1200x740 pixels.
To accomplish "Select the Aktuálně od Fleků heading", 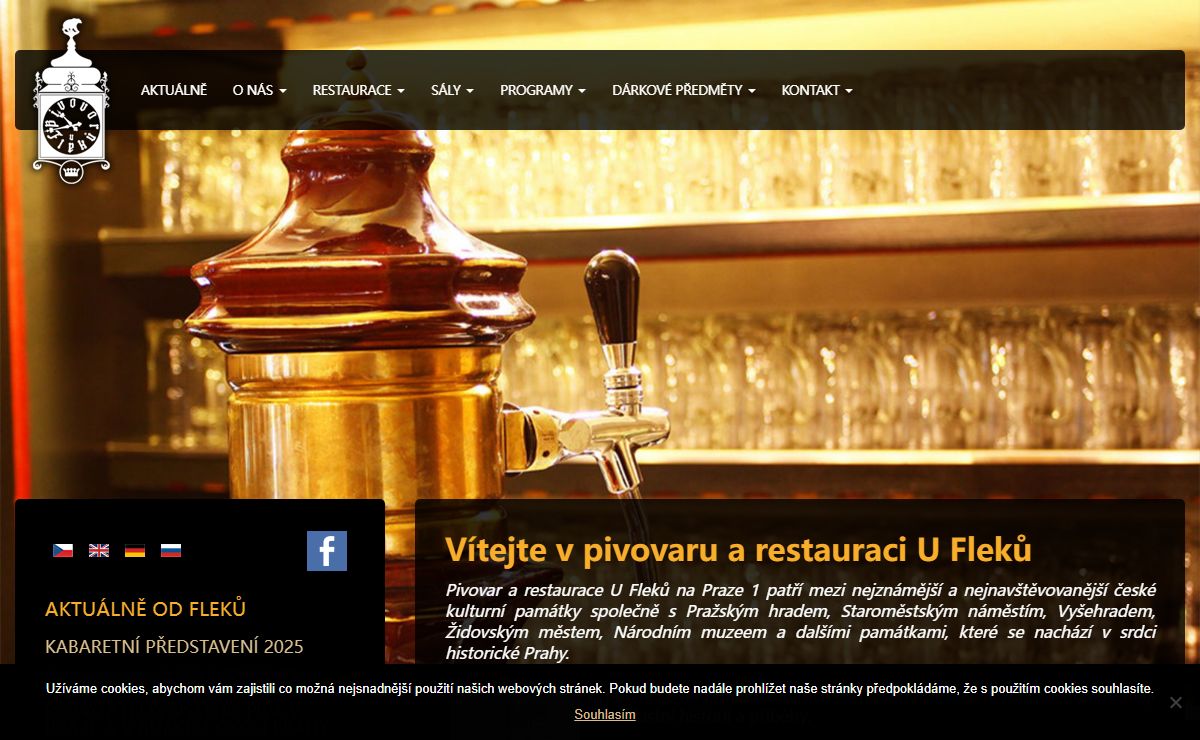I will [x=146, y=609].
